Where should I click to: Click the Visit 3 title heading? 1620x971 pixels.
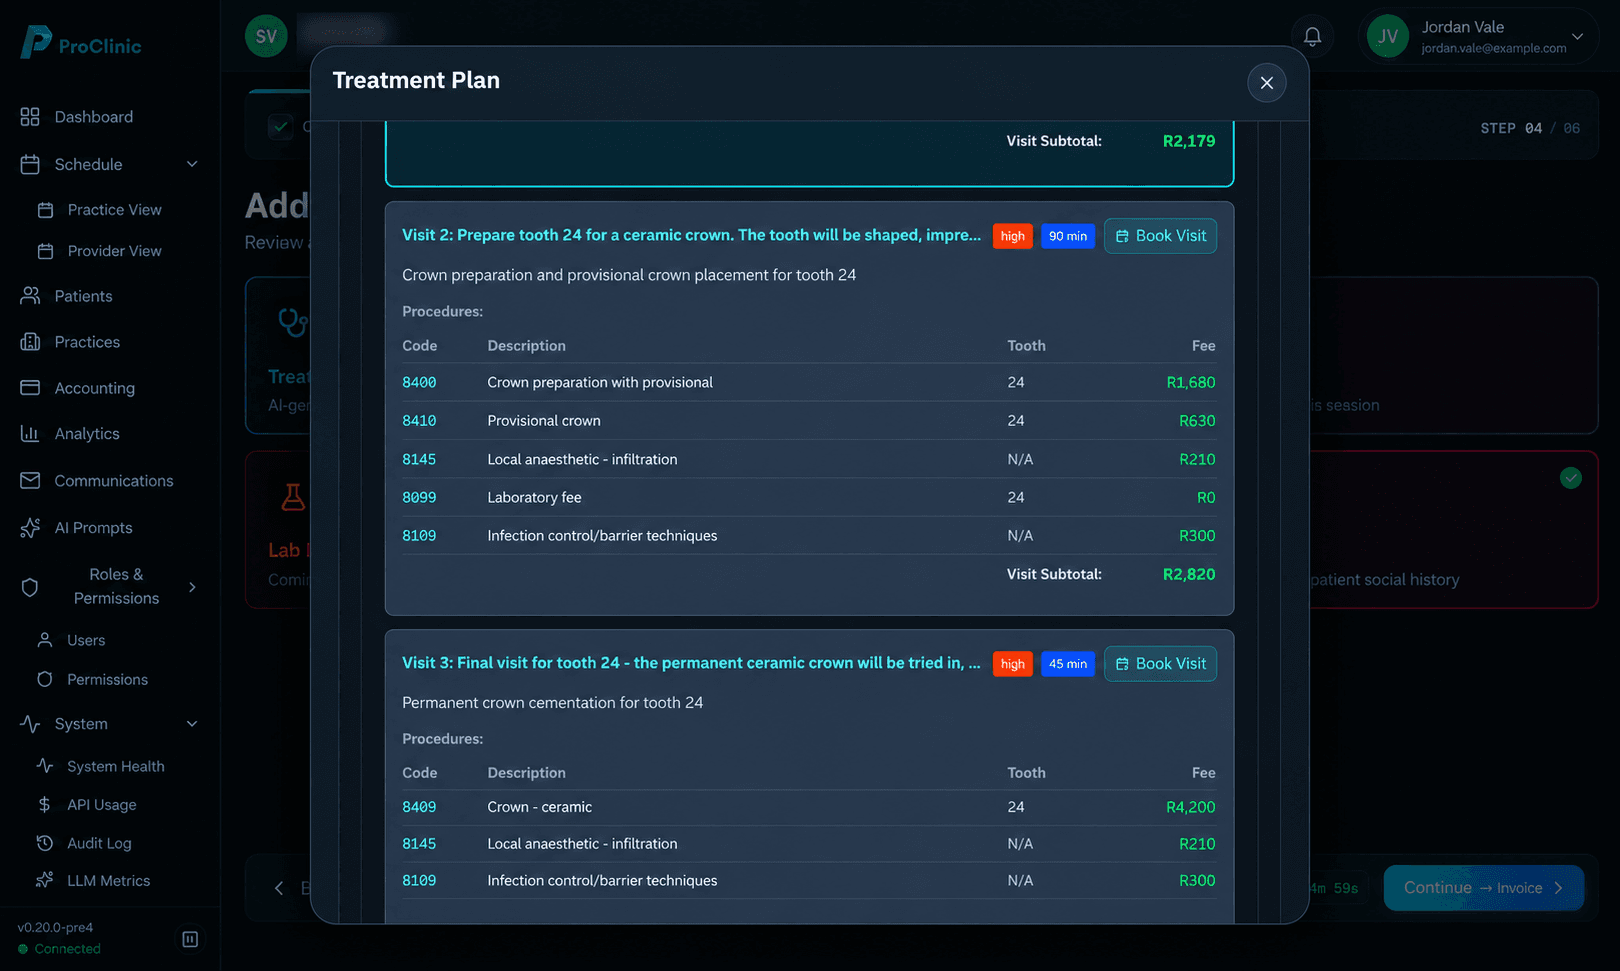coord(691,663)
